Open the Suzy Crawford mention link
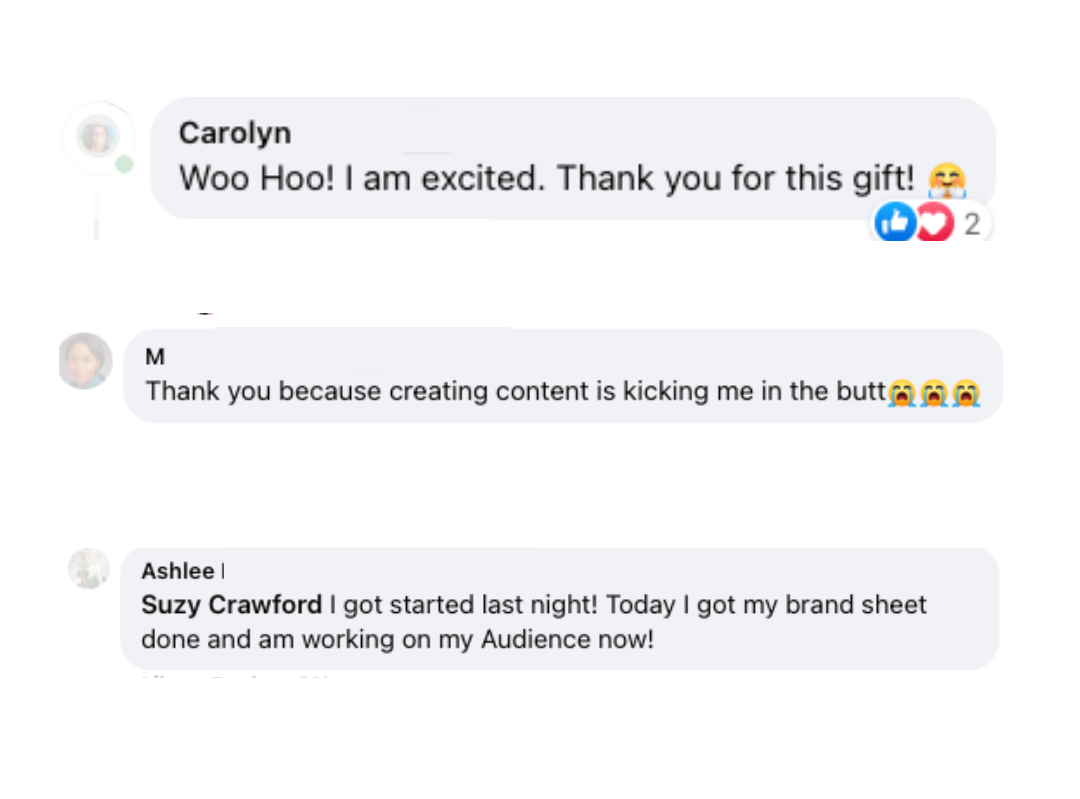This screenshot has height=799, width=1080. [231, 605]
